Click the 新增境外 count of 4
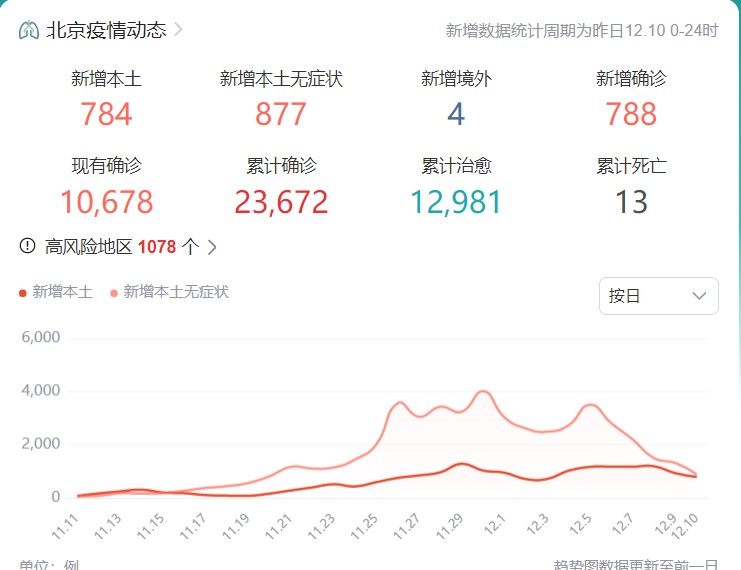The height and width of the screenshot is (570, 741). pyautogui.click(x=456, y=114)
